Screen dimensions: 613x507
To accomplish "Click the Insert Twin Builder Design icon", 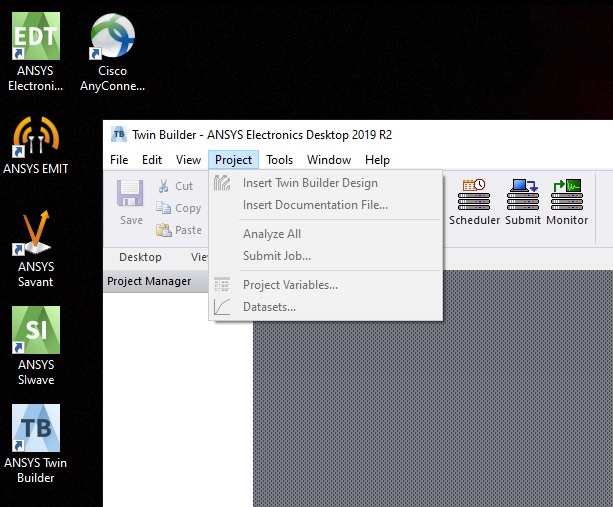I will coord(222,183).
